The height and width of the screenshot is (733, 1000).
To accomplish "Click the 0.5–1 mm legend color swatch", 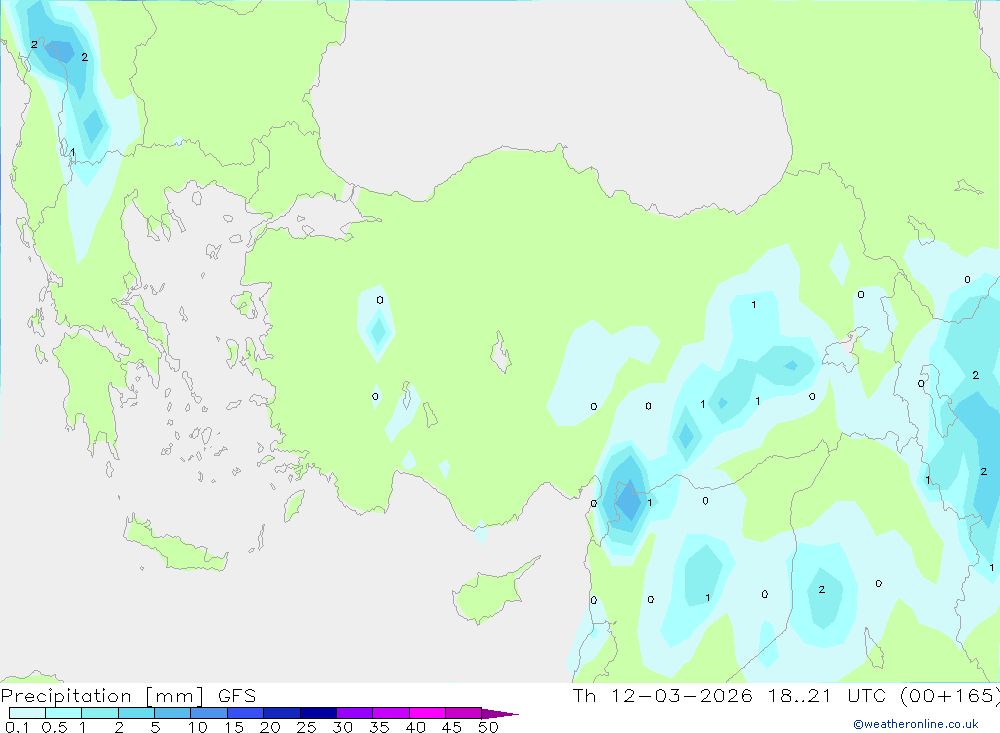I will (64, 713).
